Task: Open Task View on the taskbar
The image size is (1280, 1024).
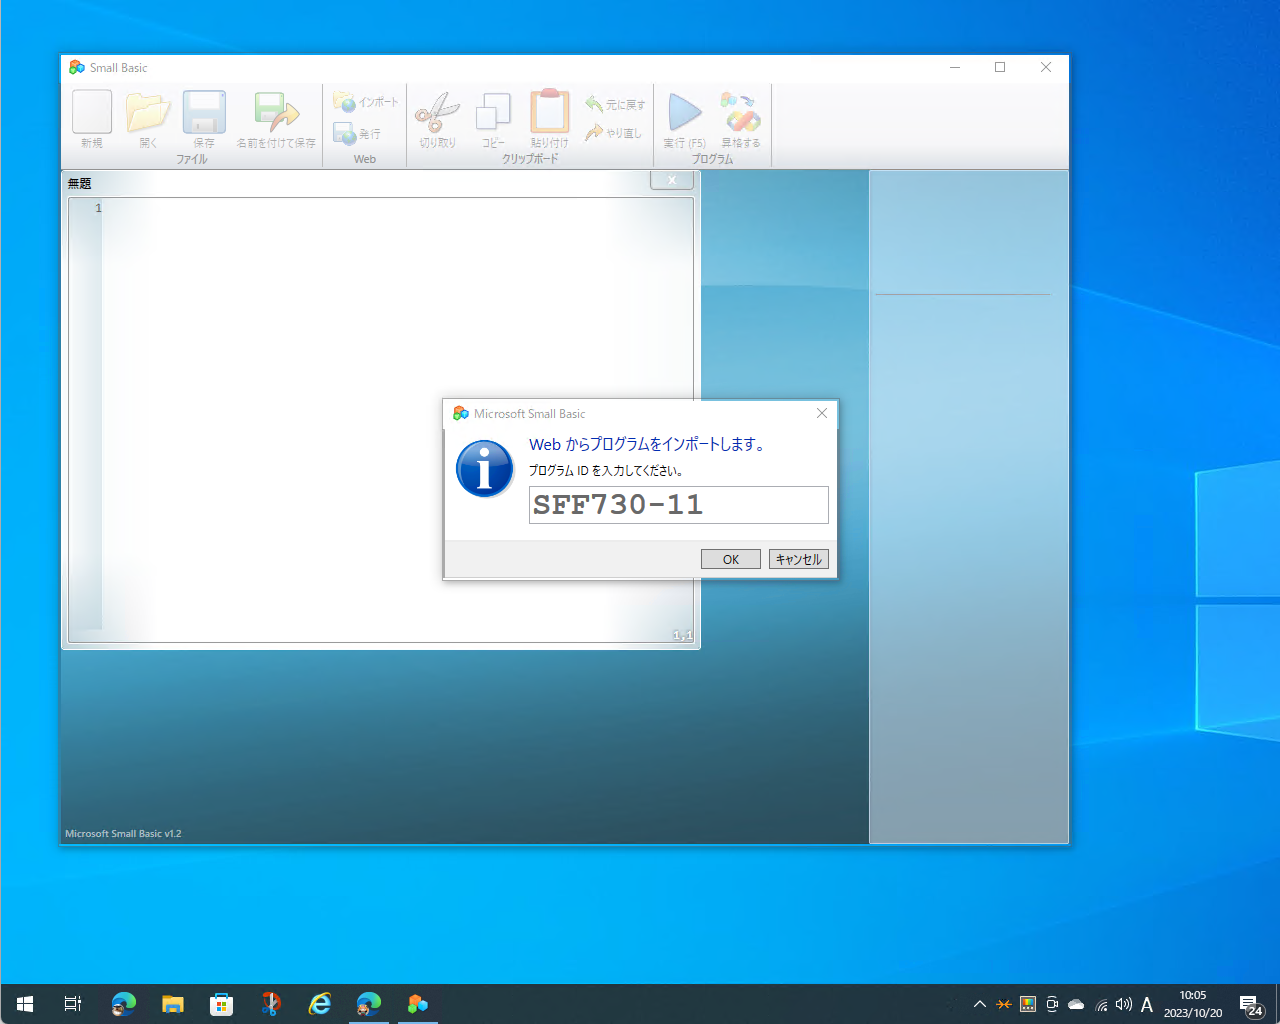Action: point(73,1004)
